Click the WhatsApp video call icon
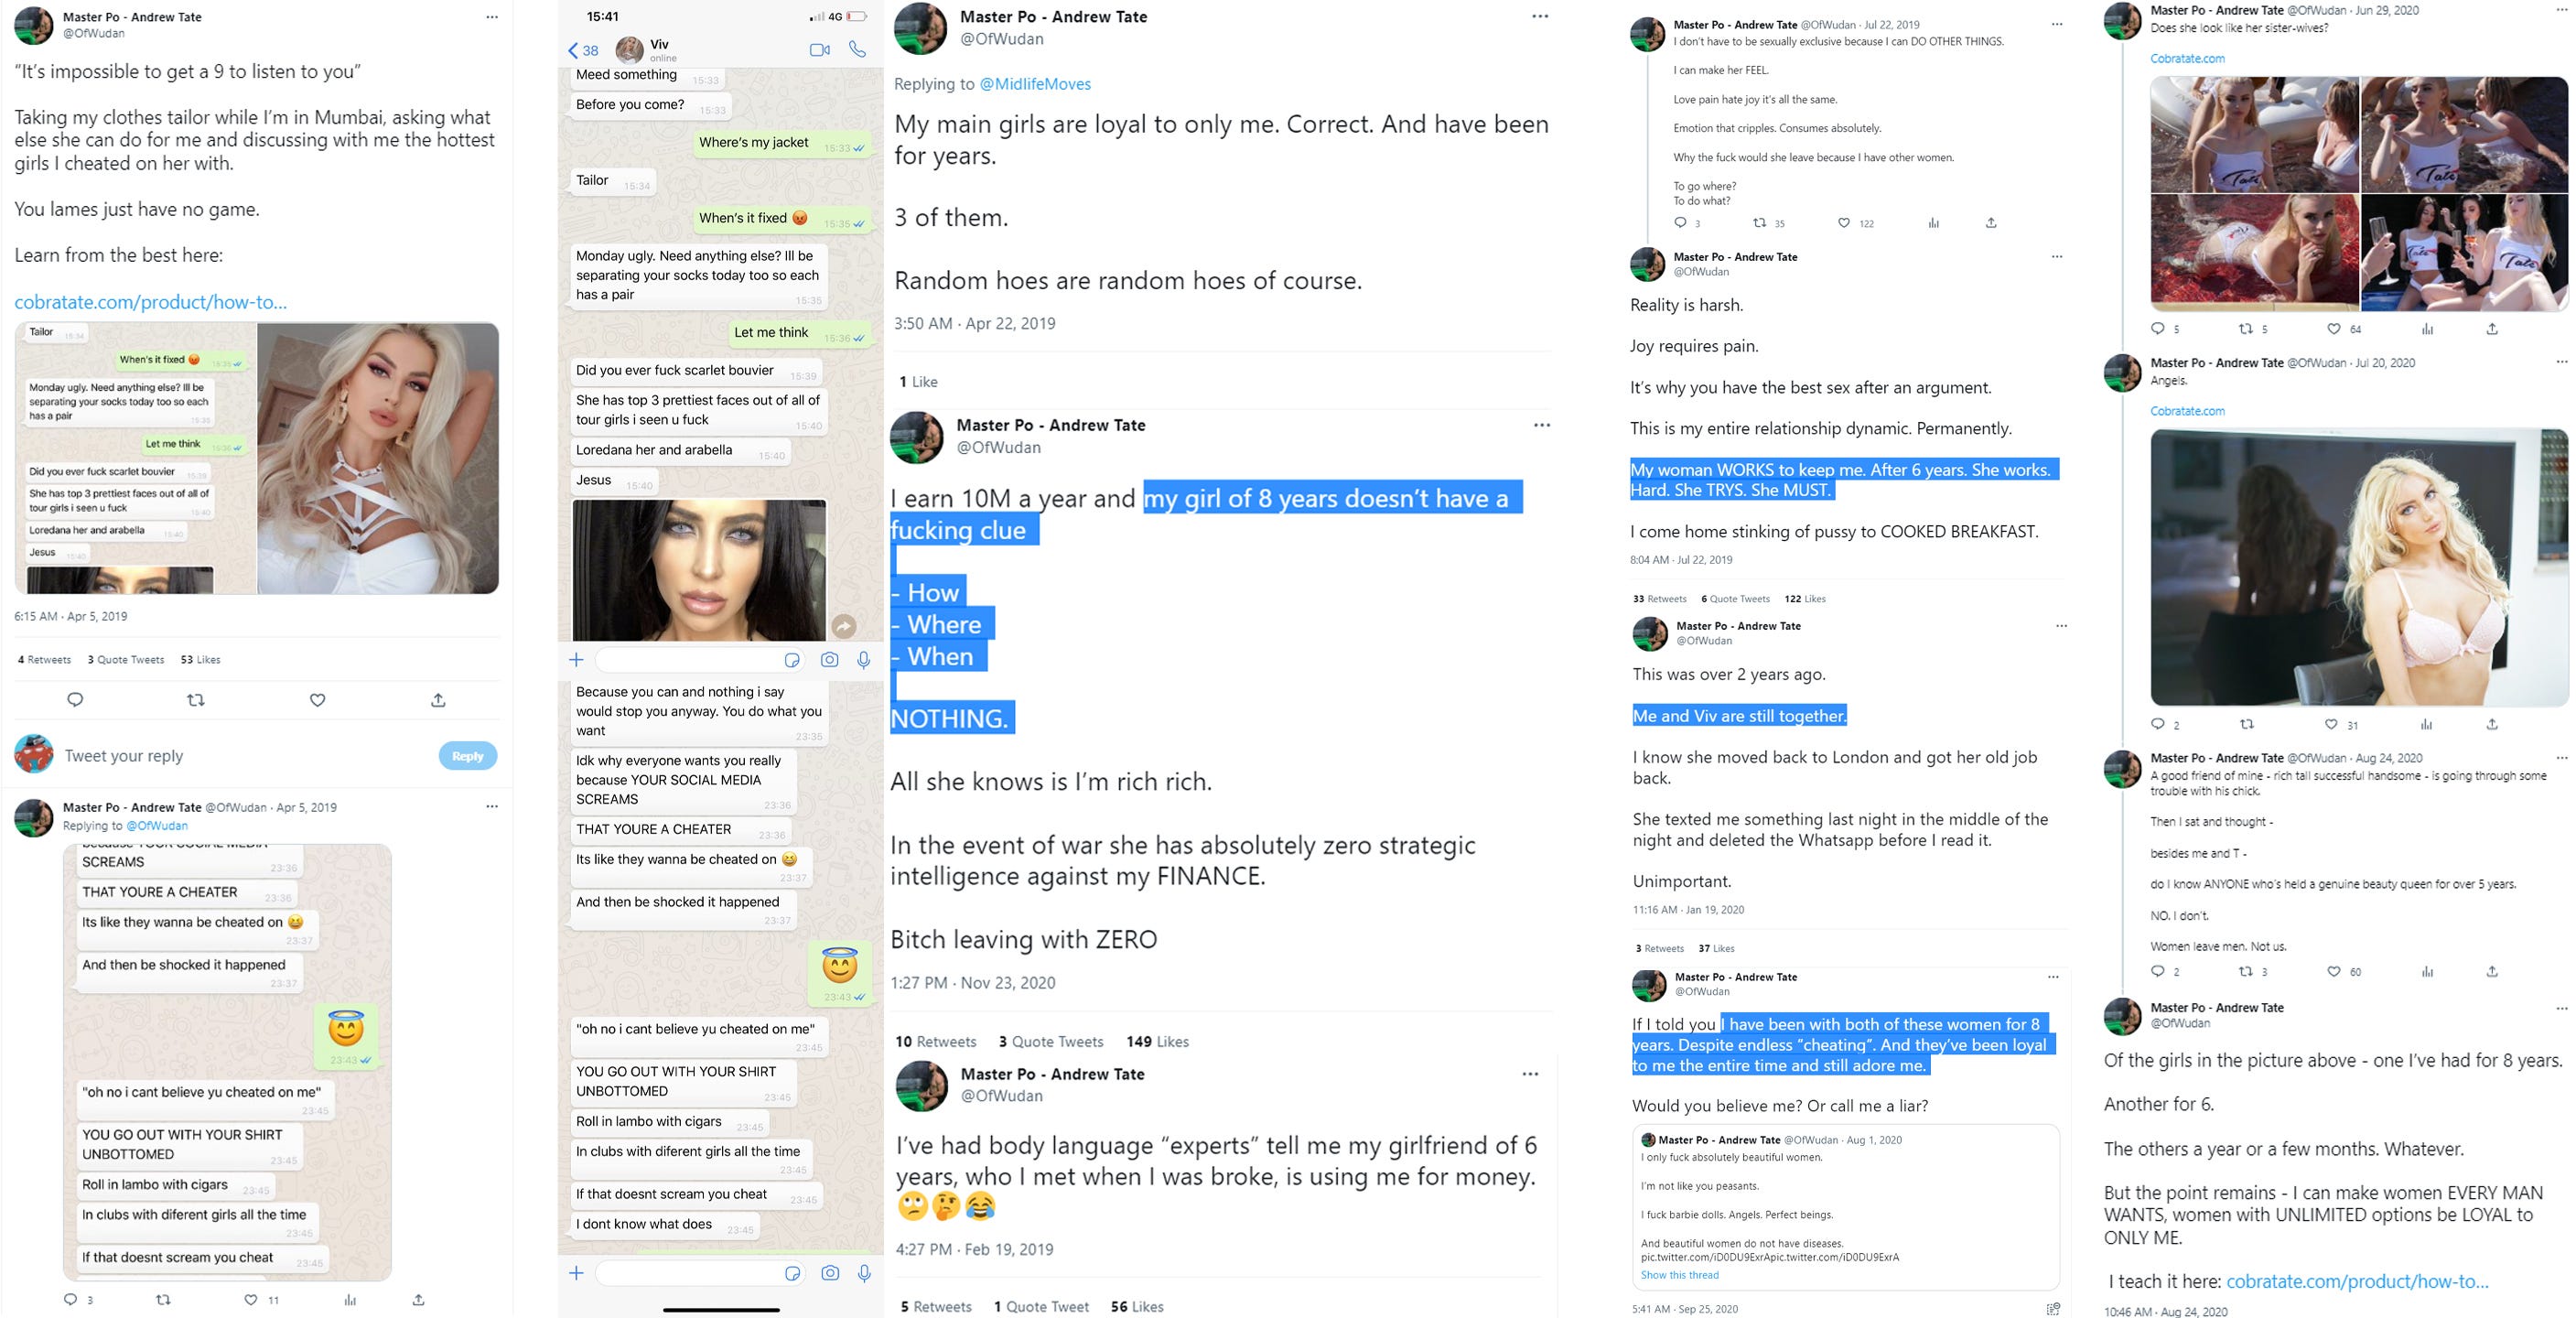Viewport: 2576px width, 1318px height. pos(819,49)
